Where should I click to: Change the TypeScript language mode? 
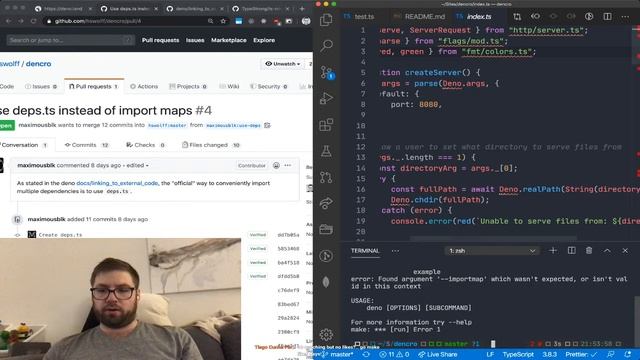[x=518, y=354]
